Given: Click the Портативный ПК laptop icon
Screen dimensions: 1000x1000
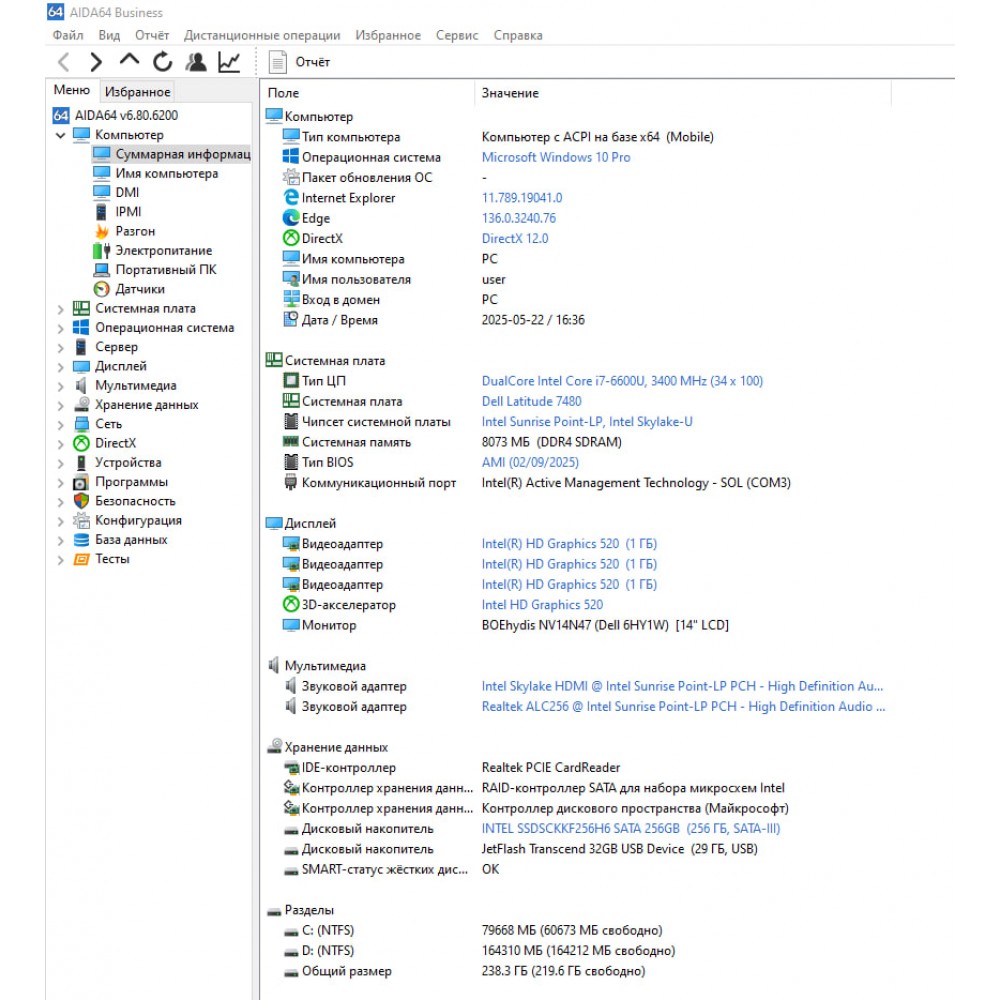Looking at the screenshot, I should coord(101,270).
